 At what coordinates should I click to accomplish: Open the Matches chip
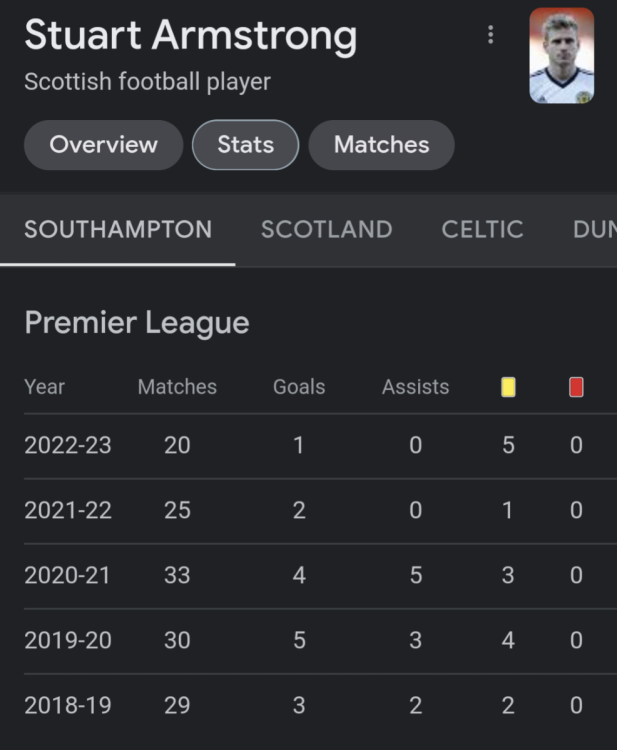381,145
